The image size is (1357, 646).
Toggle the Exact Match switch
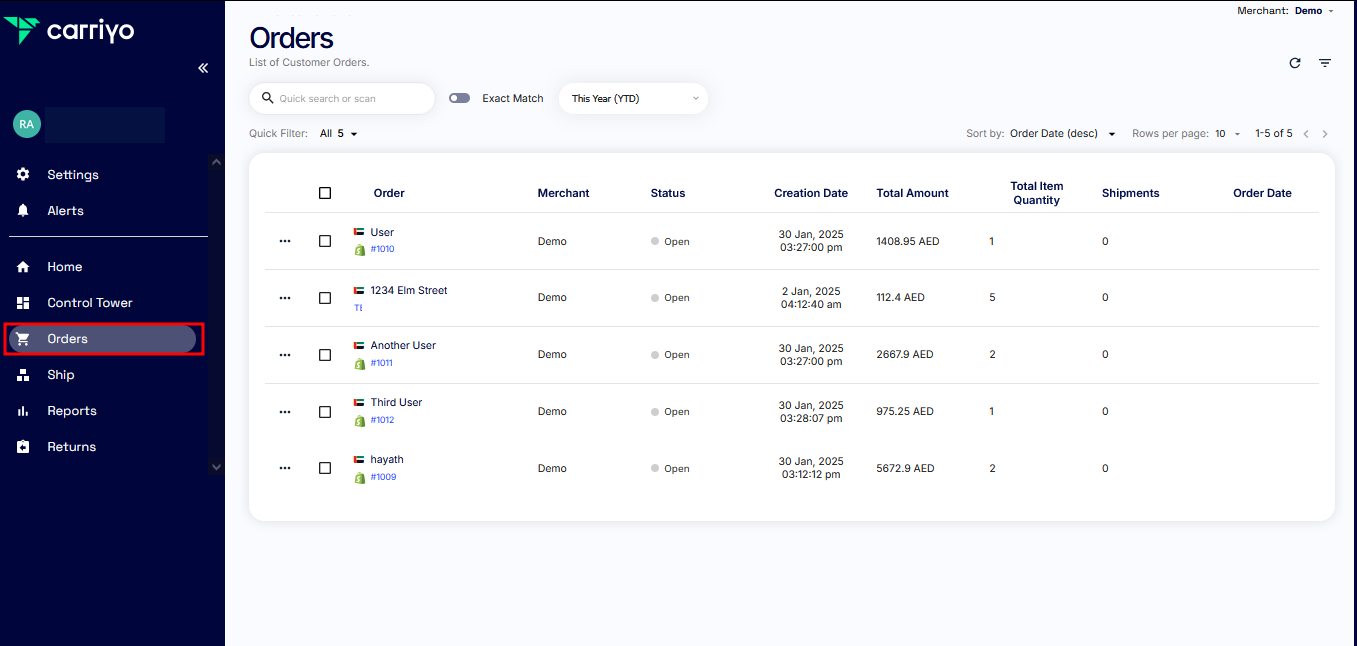[x=459, y=98]
